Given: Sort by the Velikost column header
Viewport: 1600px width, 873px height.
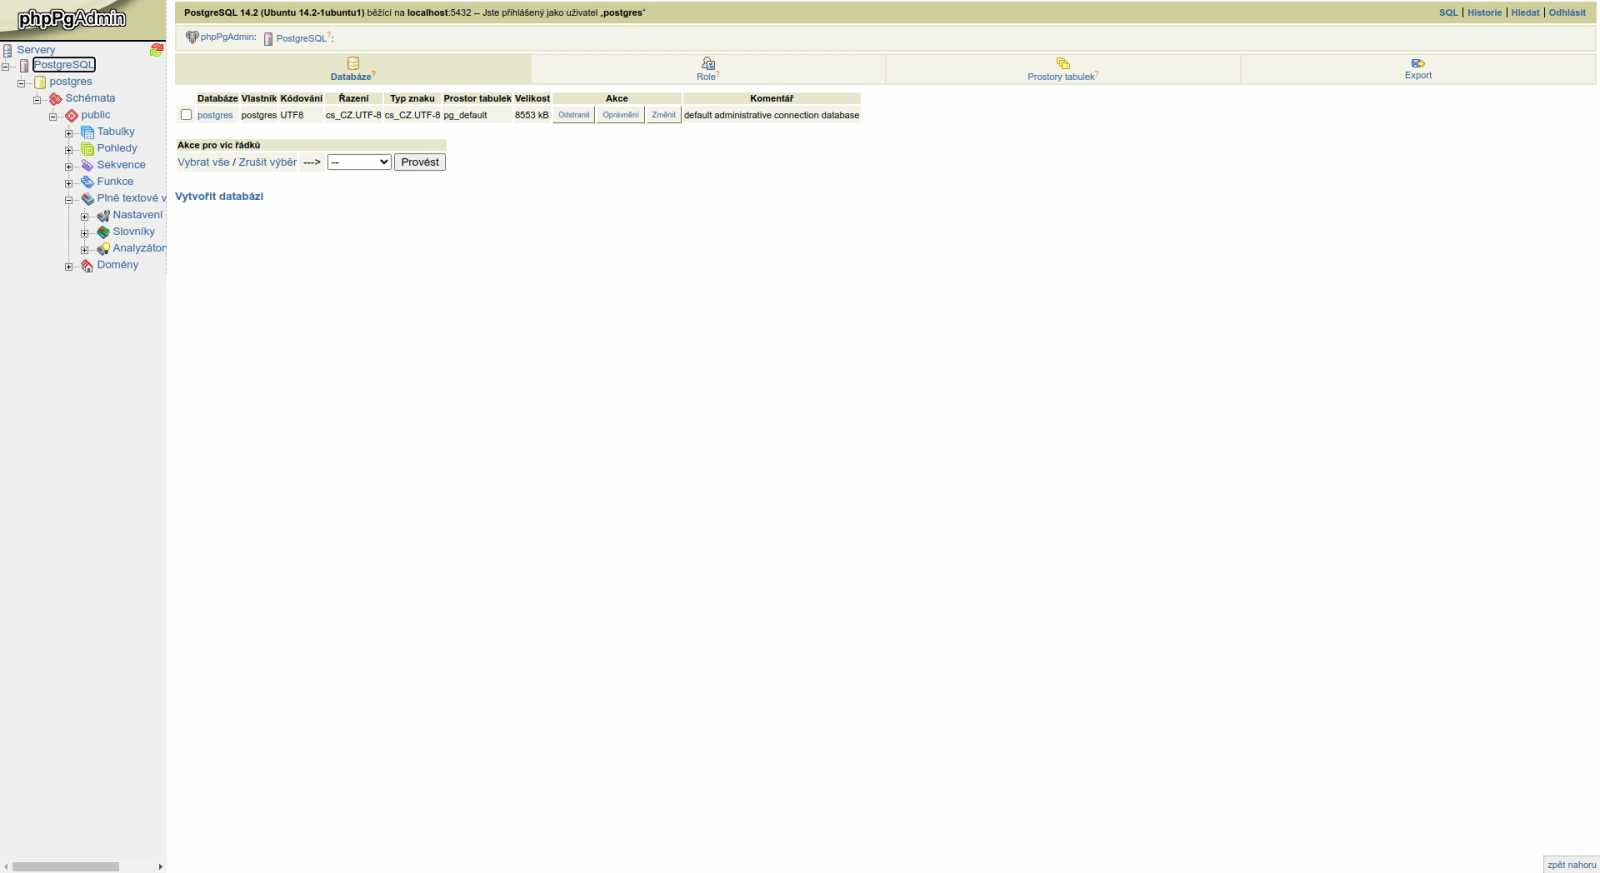Looking at the screenshot, I should 532,98.
